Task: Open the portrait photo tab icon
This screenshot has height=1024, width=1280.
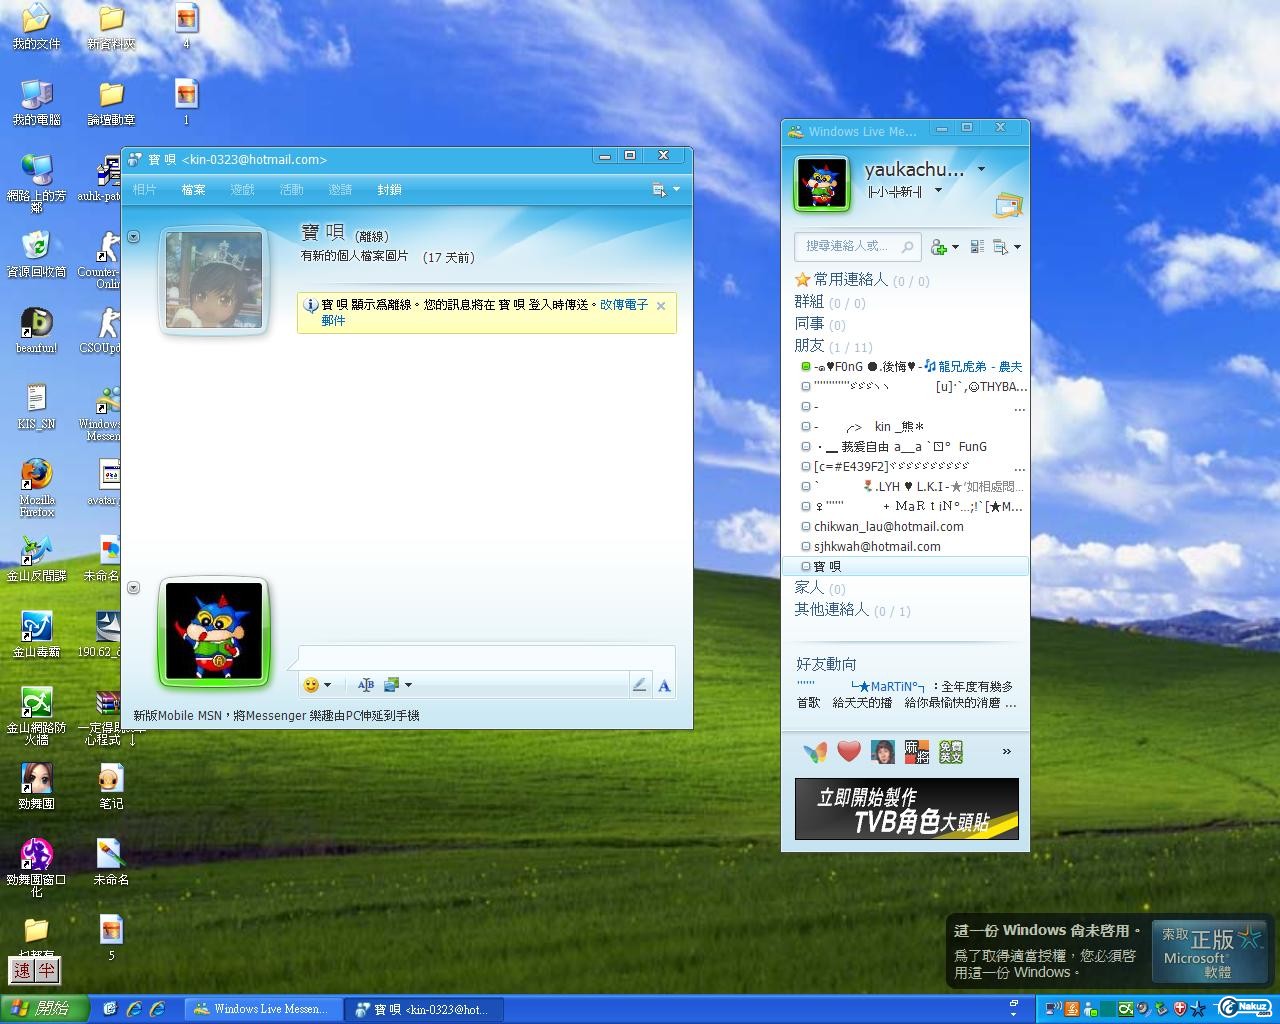Action: [883, 751]
